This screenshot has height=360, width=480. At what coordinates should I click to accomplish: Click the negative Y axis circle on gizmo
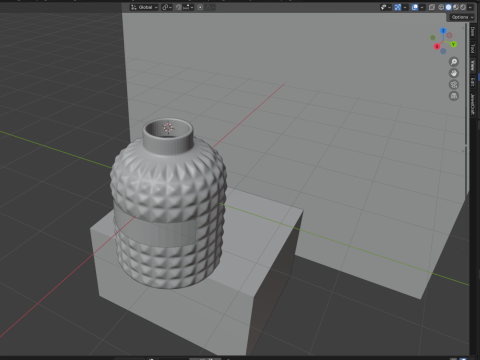pos(433,38)
